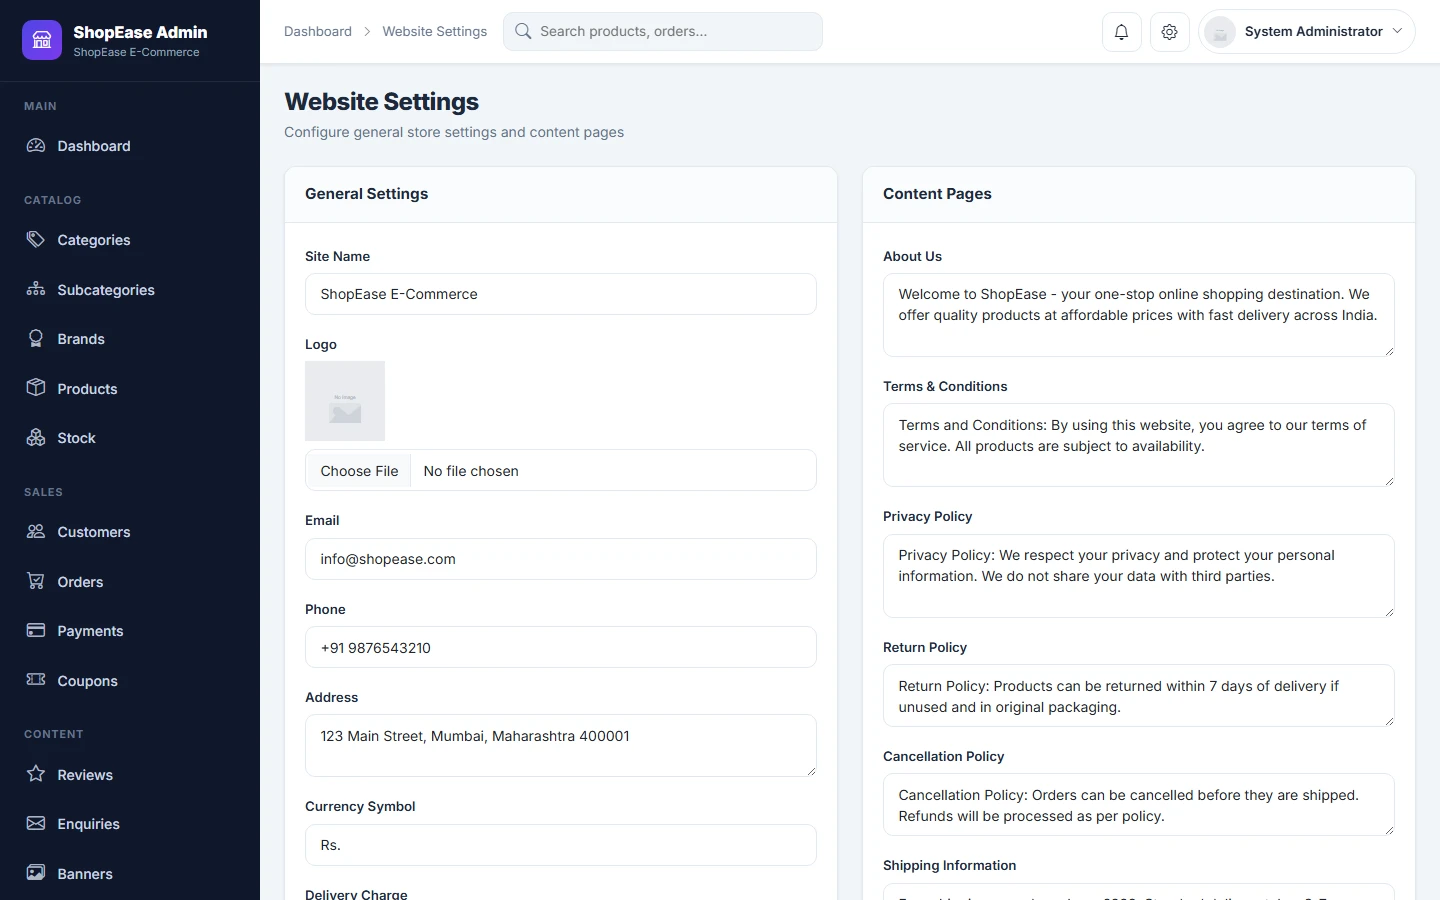Click the Reviews star icon
This screenshot has height=900, width=1440.
[x=36, y=775]
